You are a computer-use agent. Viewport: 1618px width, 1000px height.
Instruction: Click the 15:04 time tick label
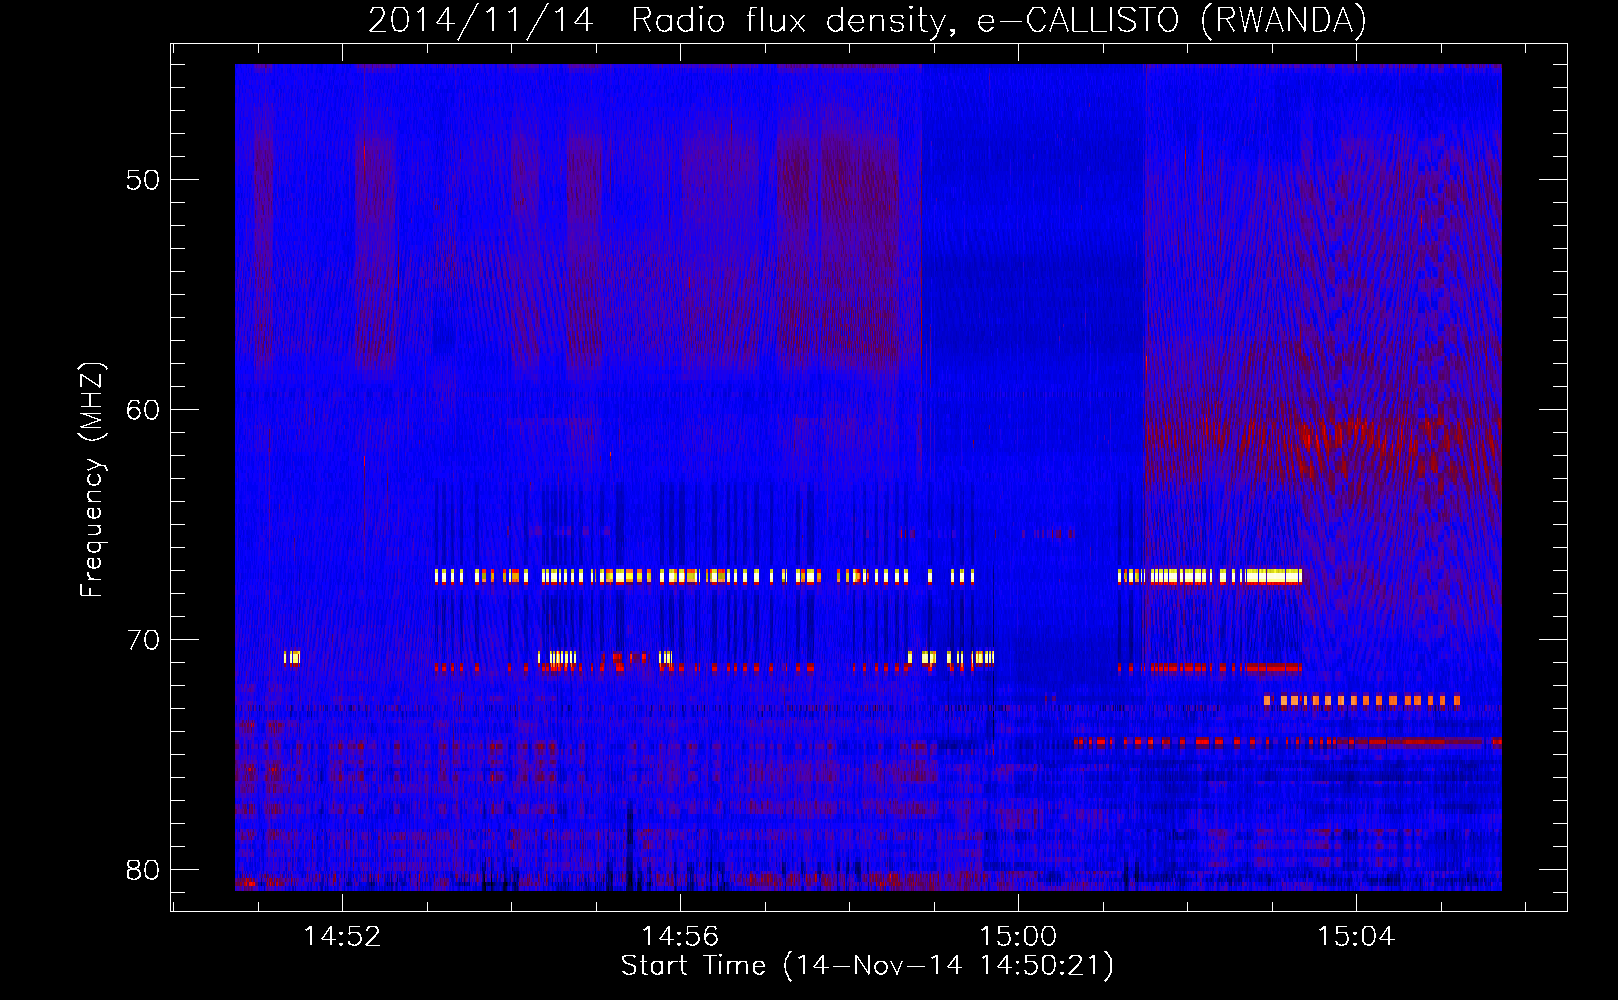click(1355, 937)
